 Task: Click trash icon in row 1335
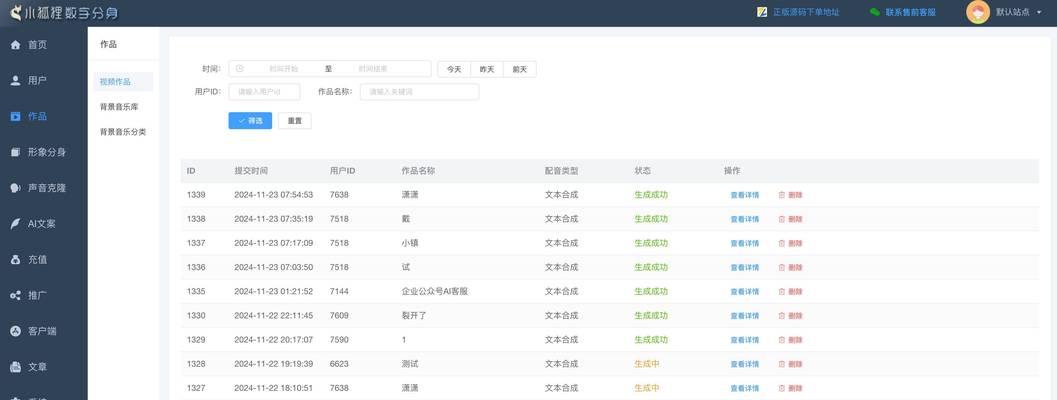pos(782,292)
